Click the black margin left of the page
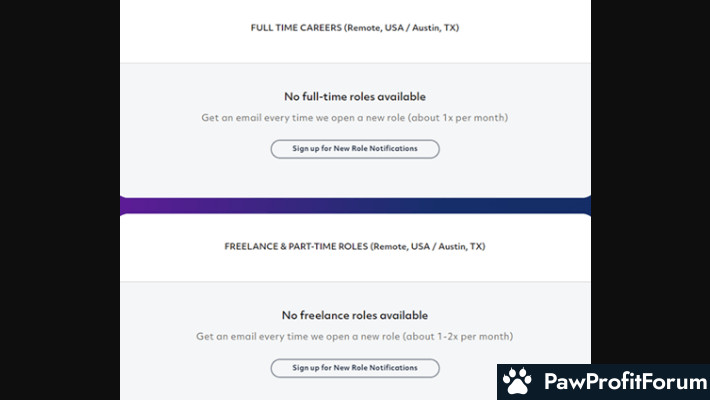 click(x=60, y=200)
